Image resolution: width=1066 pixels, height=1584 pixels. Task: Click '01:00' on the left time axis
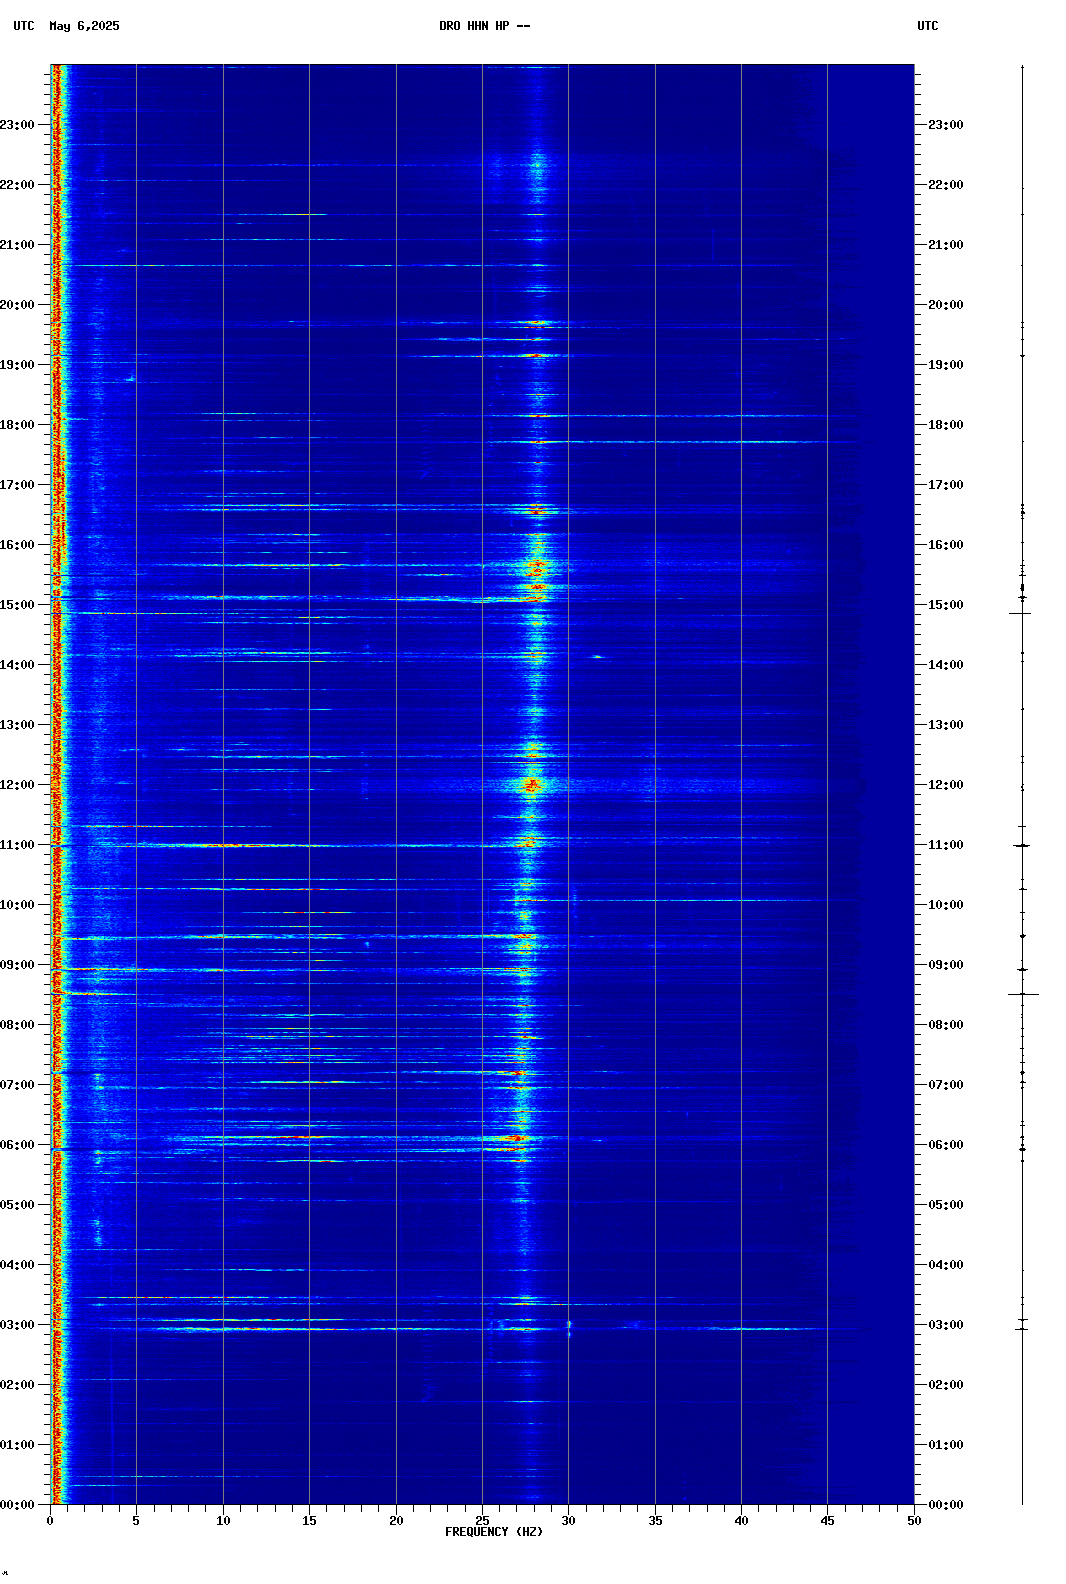point(17,1445)
